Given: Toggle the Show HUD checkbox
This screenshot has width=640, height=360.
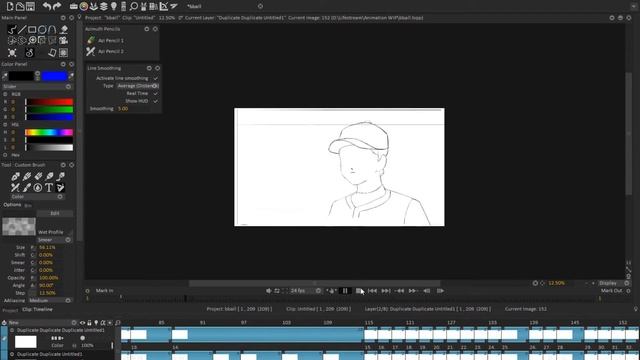Looking at the screenshot, I should tap(155, 101).
